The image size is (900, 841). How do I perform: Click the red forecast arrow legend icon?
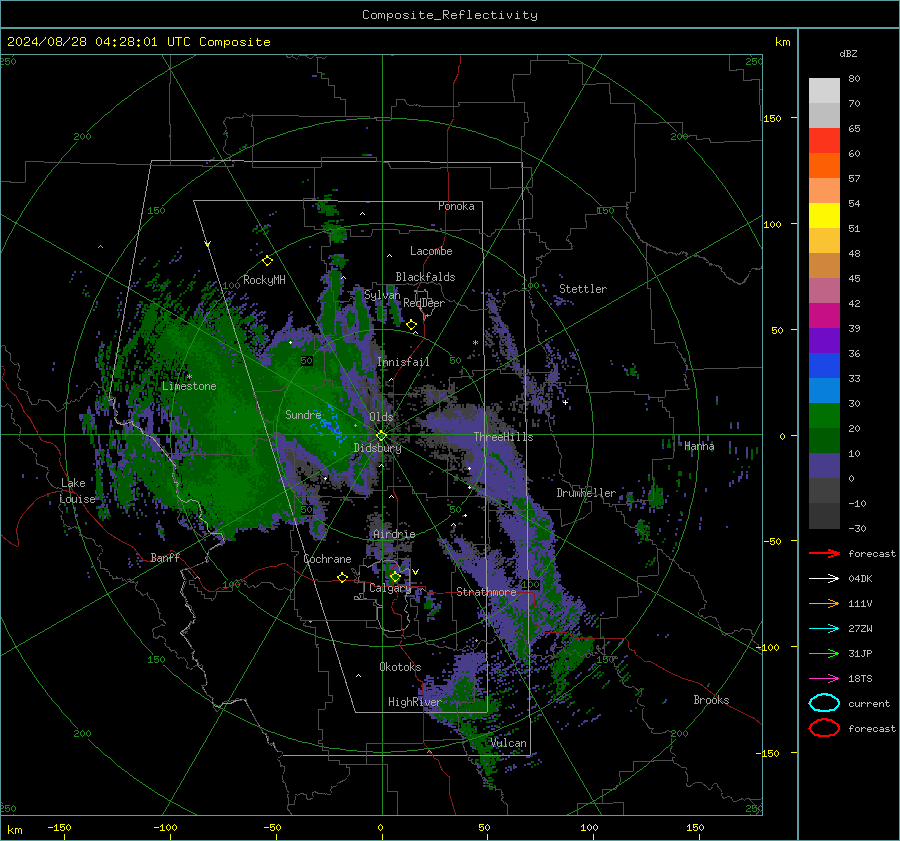[x=824, y=553]
